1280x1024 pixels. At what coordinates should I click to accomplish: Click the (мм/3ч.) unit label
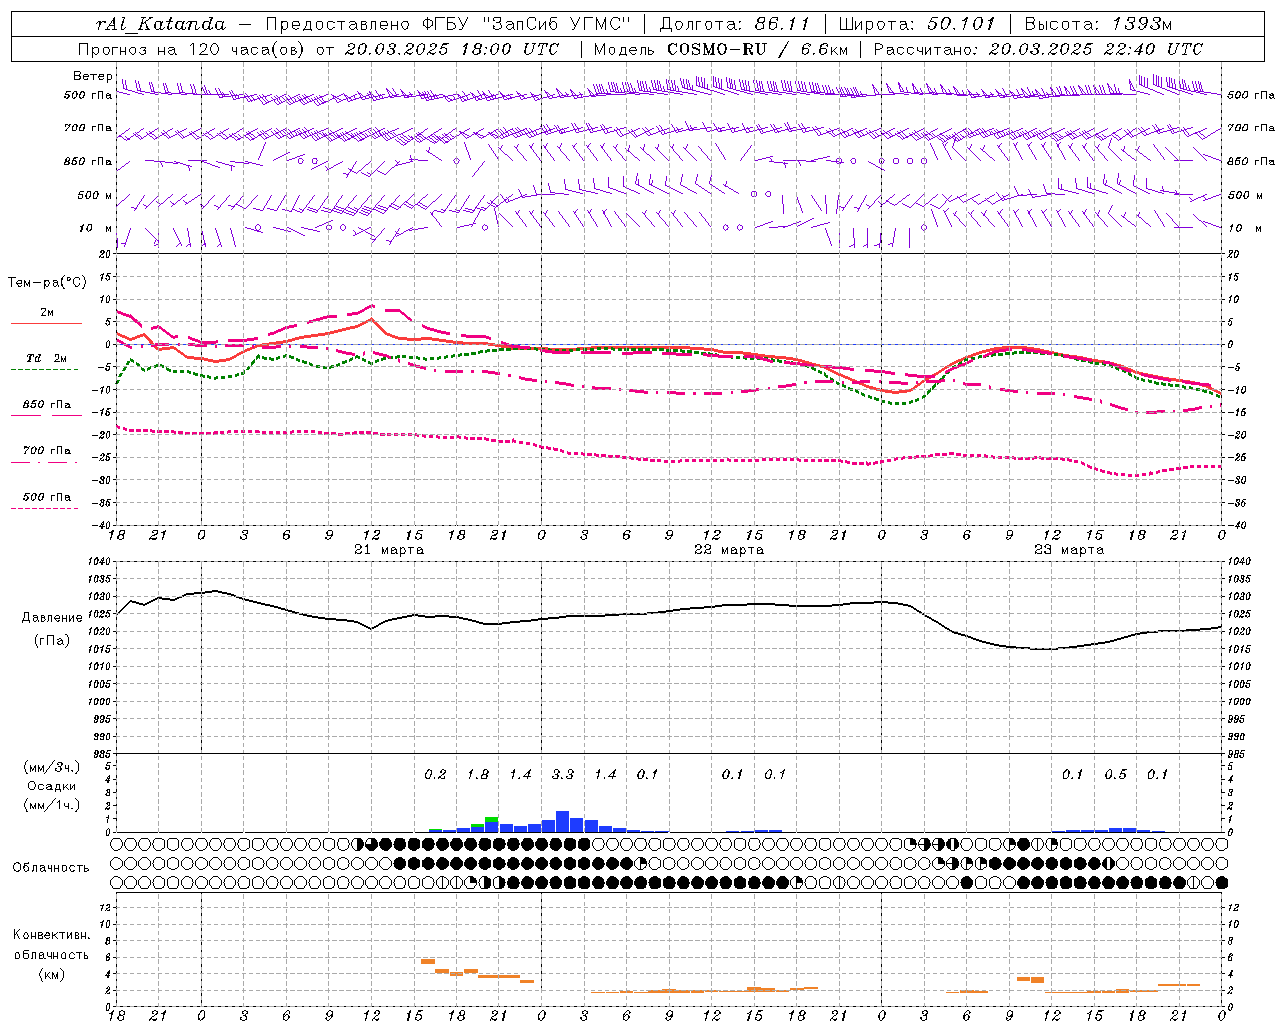click(x=51, y=767)
